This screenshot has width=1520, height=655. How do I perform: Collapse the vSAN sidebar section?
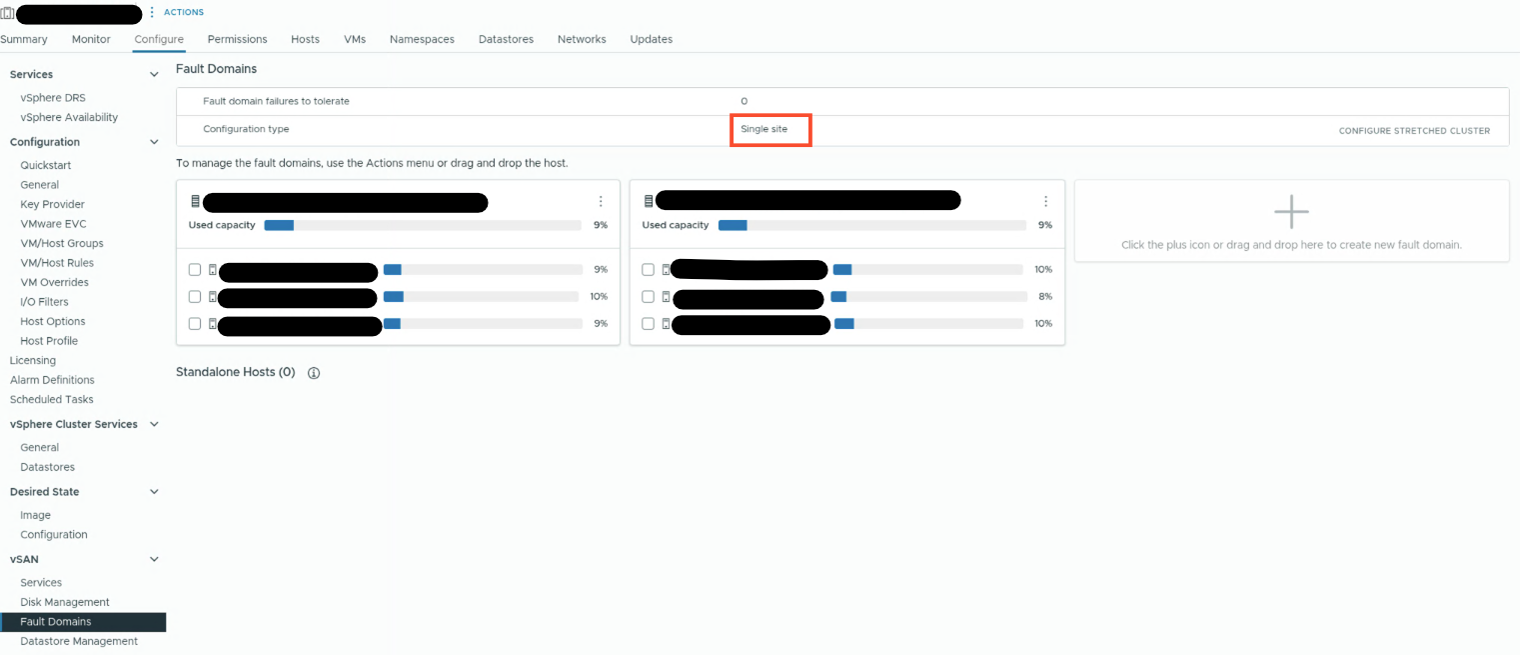[x=154, y=560]
